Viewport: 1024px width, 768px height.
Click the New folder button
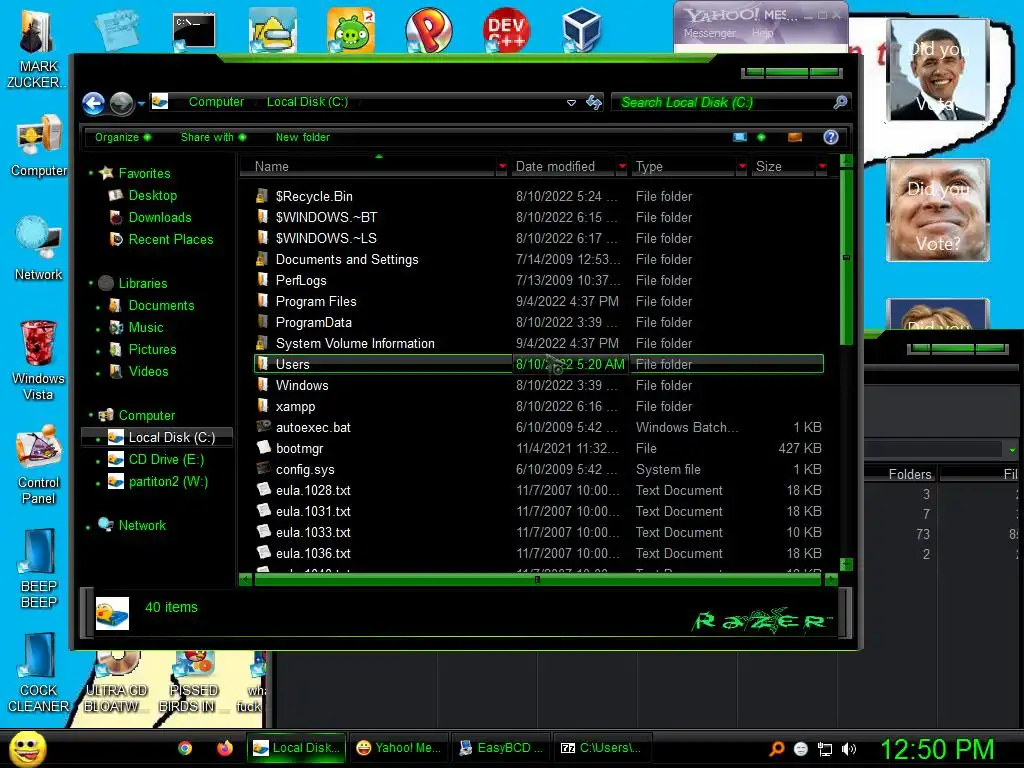coord(302,137)
